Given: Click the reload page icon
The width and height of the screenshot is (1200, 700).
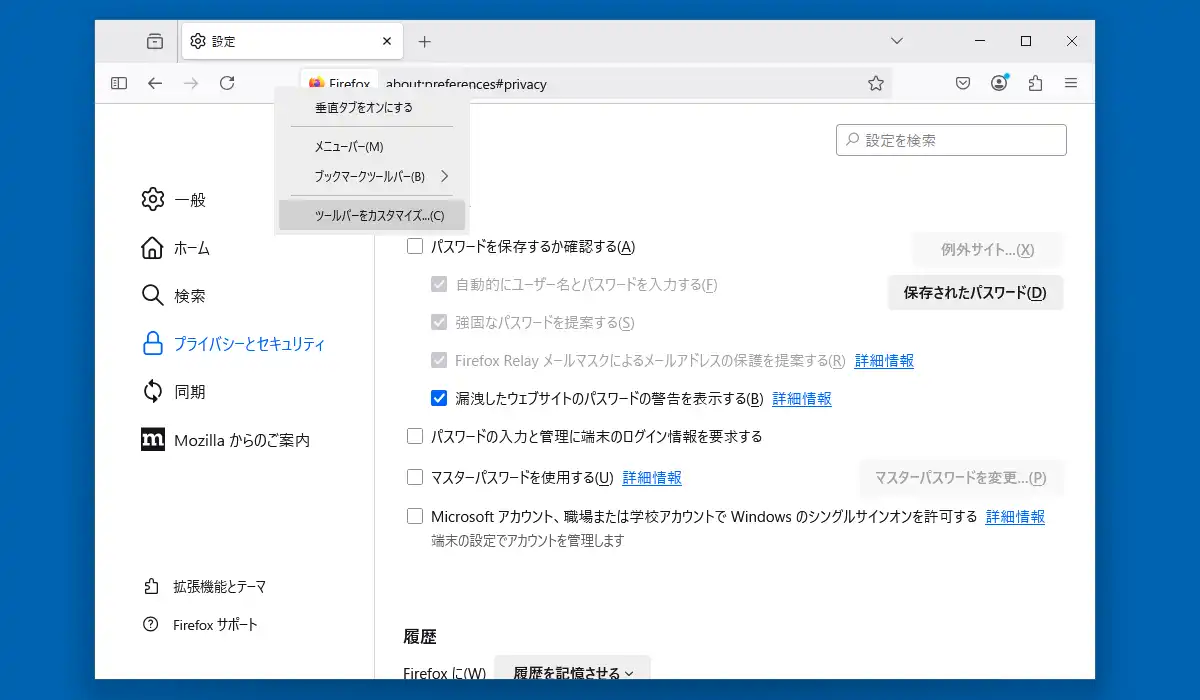Looking at the screenshot, I should 227,83.
